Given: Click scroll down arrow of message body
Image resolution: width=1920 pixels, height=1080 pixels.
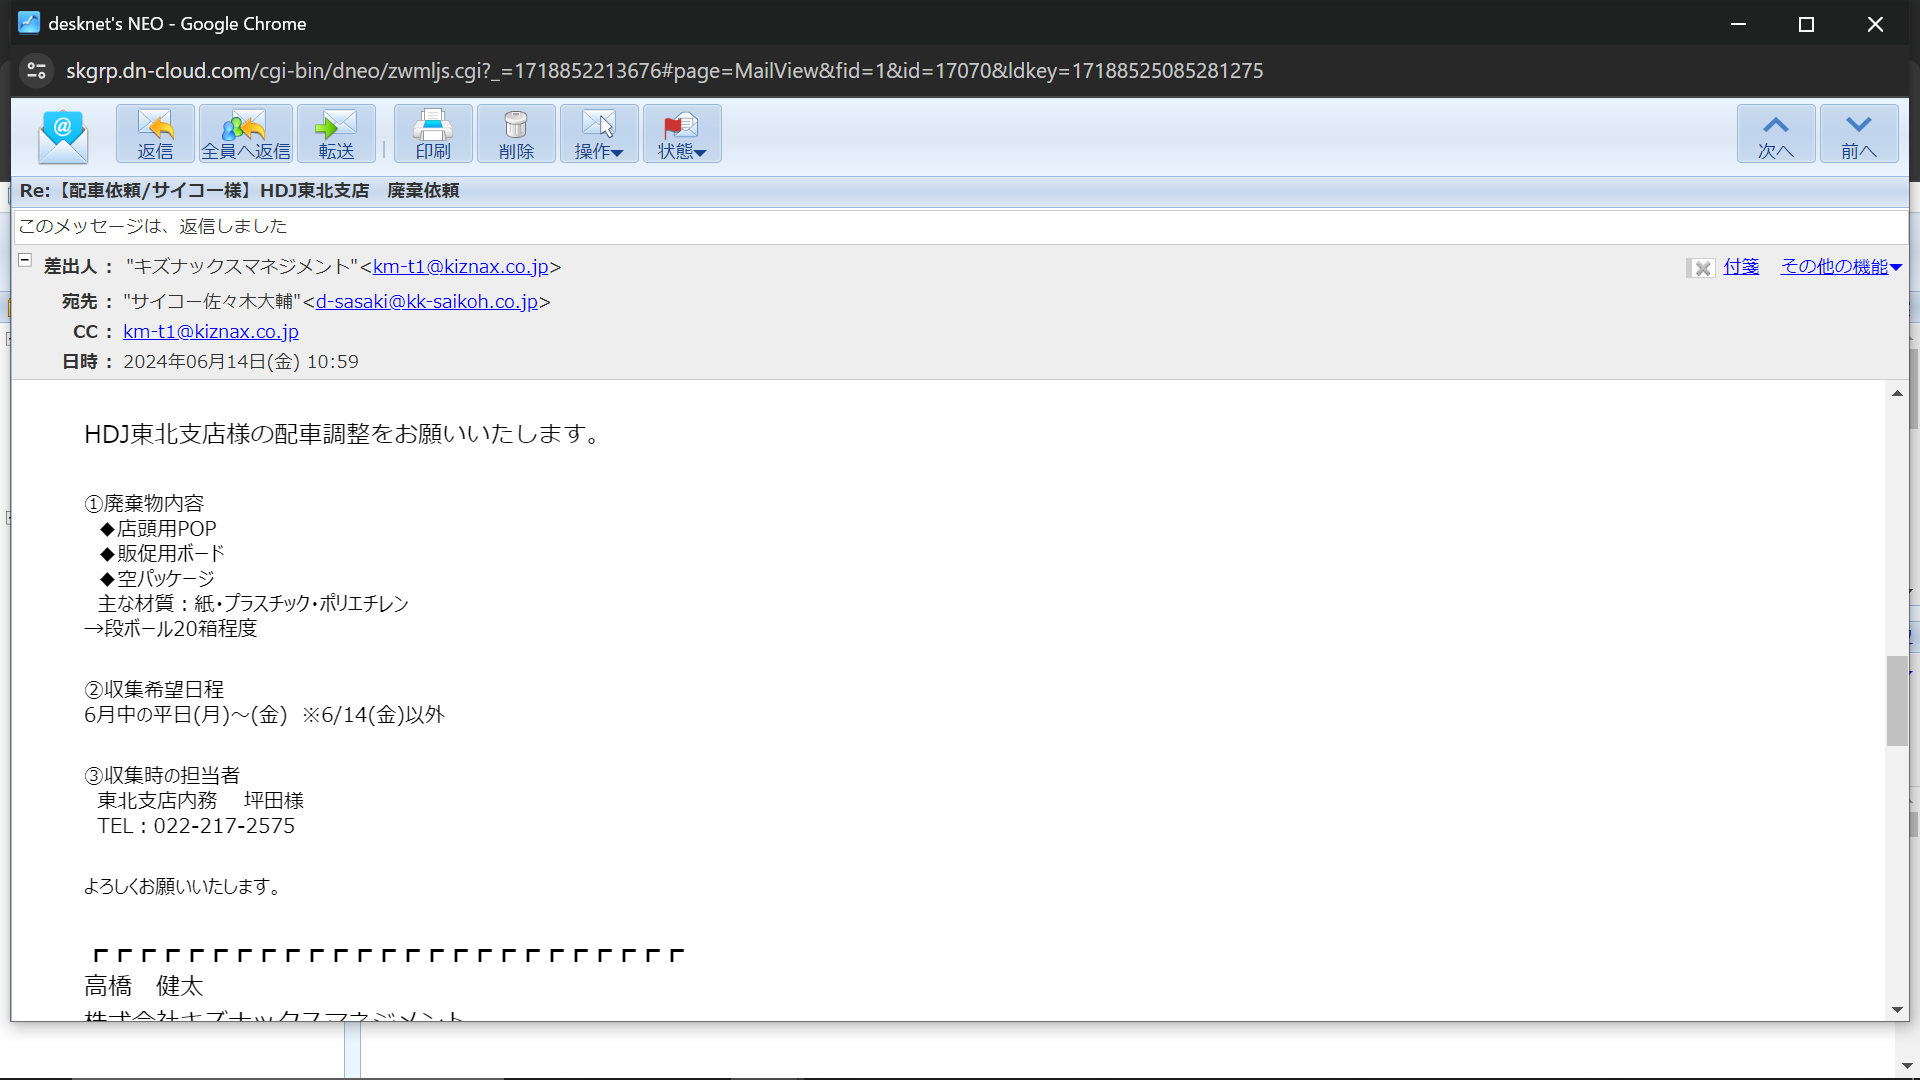Looking at the screenshot, I should [x=1897, y=1009].
